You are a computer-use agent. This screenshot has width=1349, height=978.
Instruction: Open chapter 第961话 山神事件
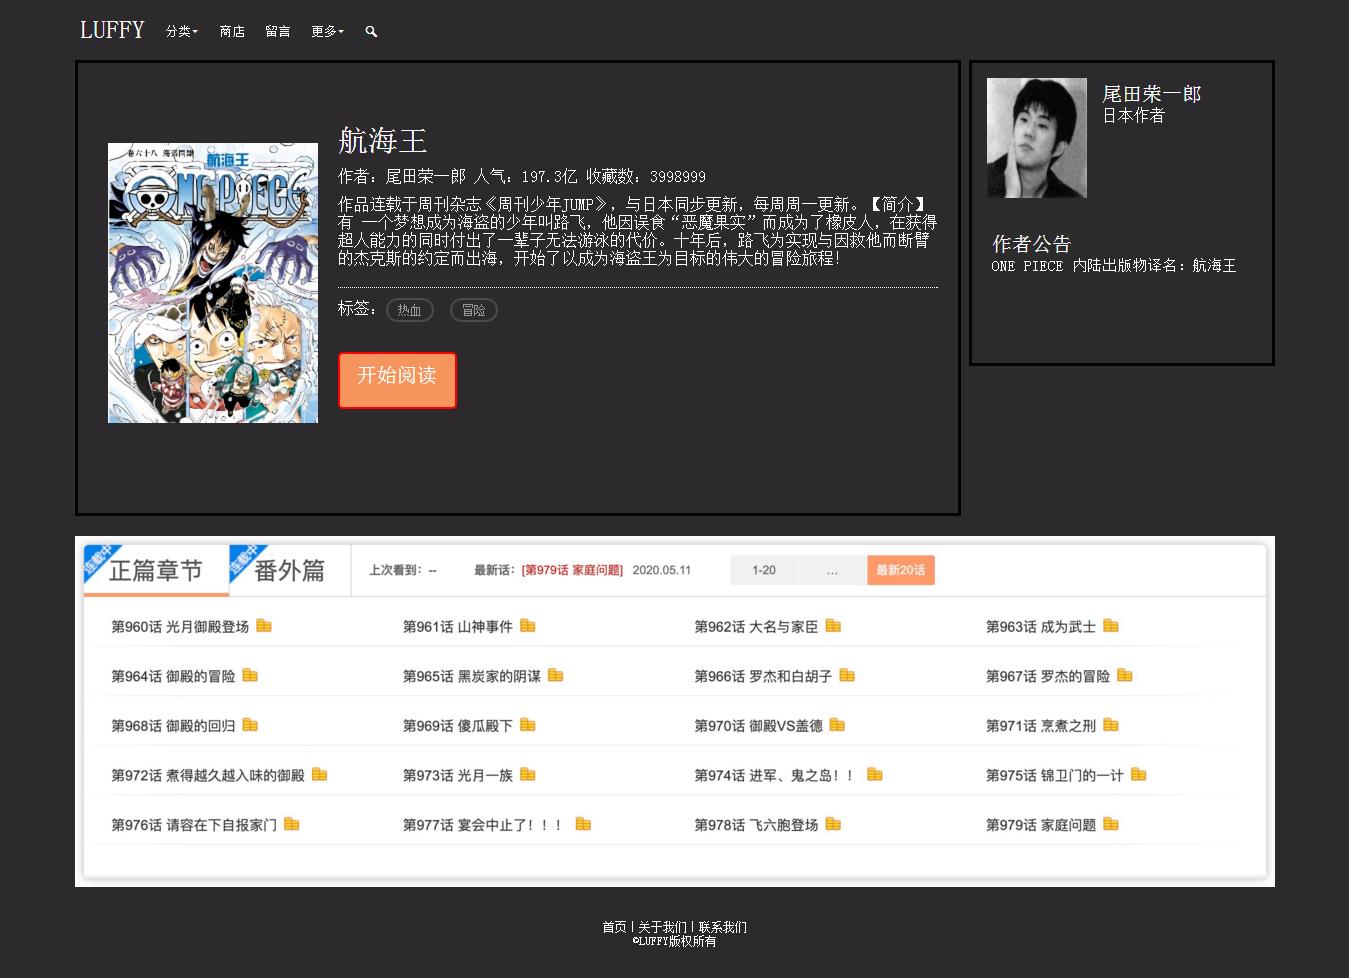point(458,627)
